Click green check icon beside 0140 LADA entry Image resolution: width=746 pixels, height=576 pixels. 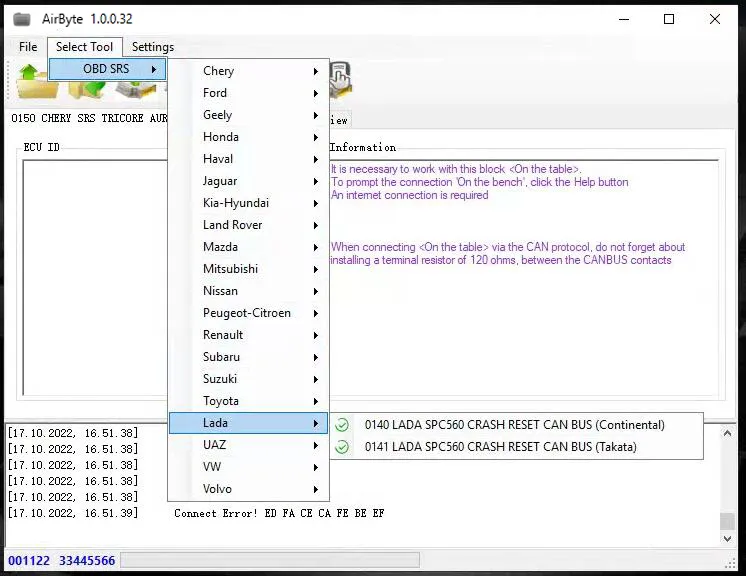coord(343,425)
